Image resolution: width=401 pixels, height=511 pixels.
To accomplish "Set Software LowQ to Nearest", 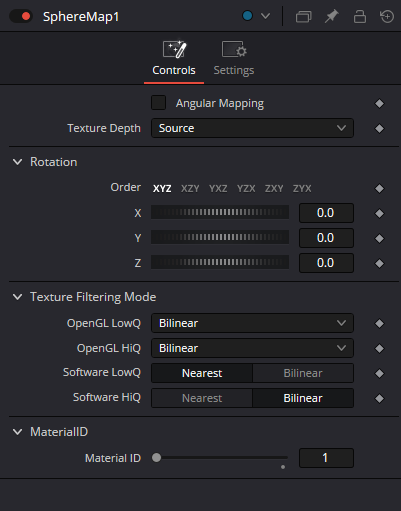I will (202, 373).
